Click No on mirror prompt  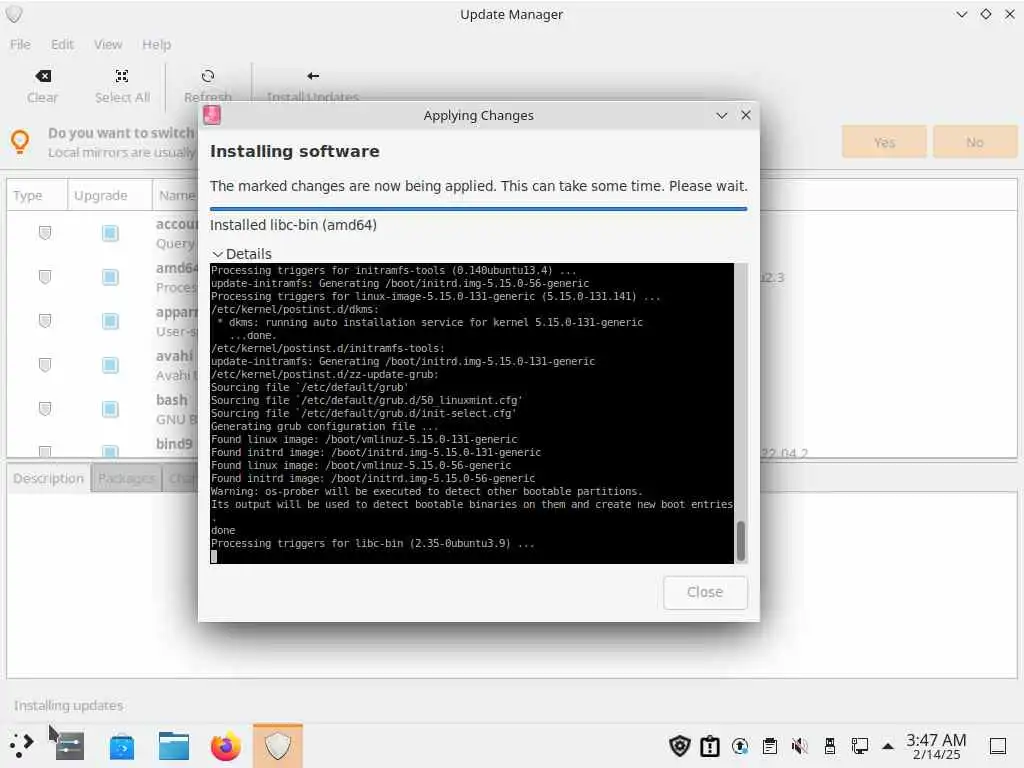coord(975,142)
